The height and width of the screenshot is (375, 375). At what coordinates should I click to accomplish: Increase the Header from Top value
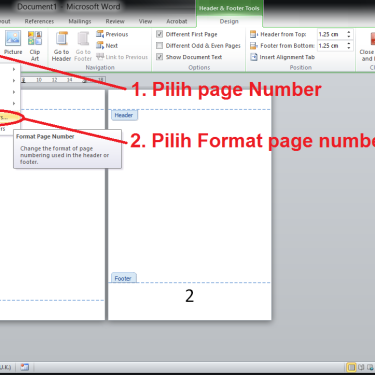[x=349, y=32]
